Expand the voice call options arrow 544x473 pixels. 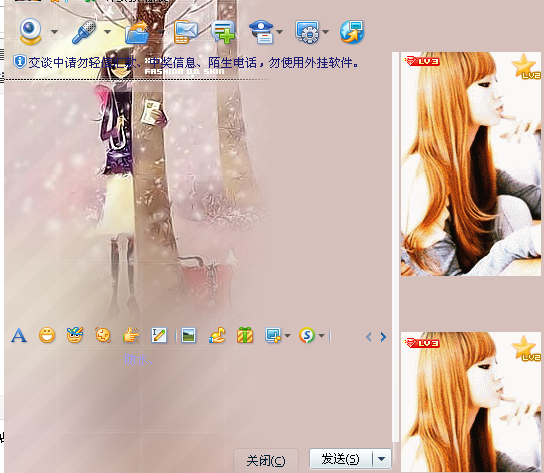(x=108, y=32)
